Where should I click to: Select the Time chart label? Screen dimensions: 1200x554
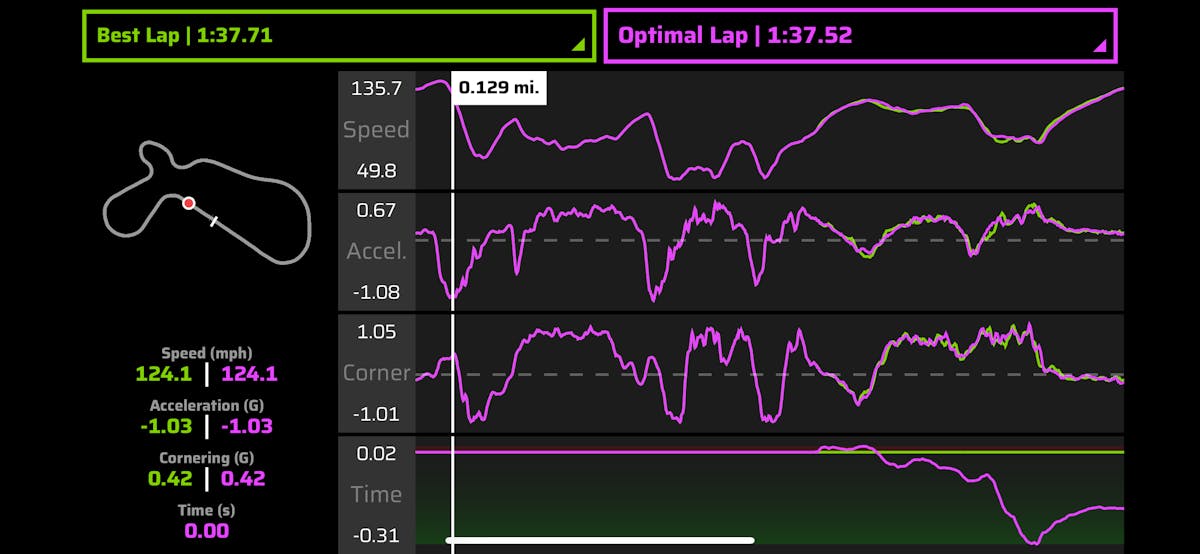point(376,494)
